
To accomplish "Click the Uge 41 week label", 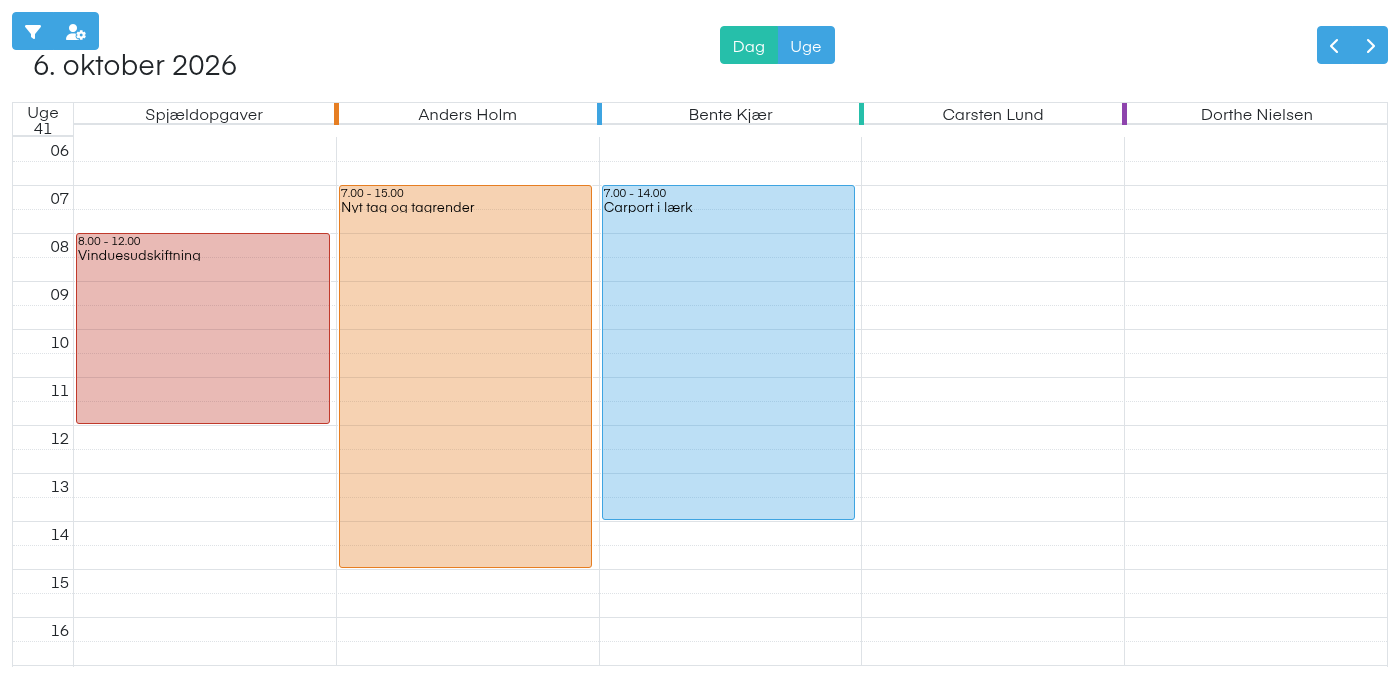I will pyautogui.click(x=43, y=120).
